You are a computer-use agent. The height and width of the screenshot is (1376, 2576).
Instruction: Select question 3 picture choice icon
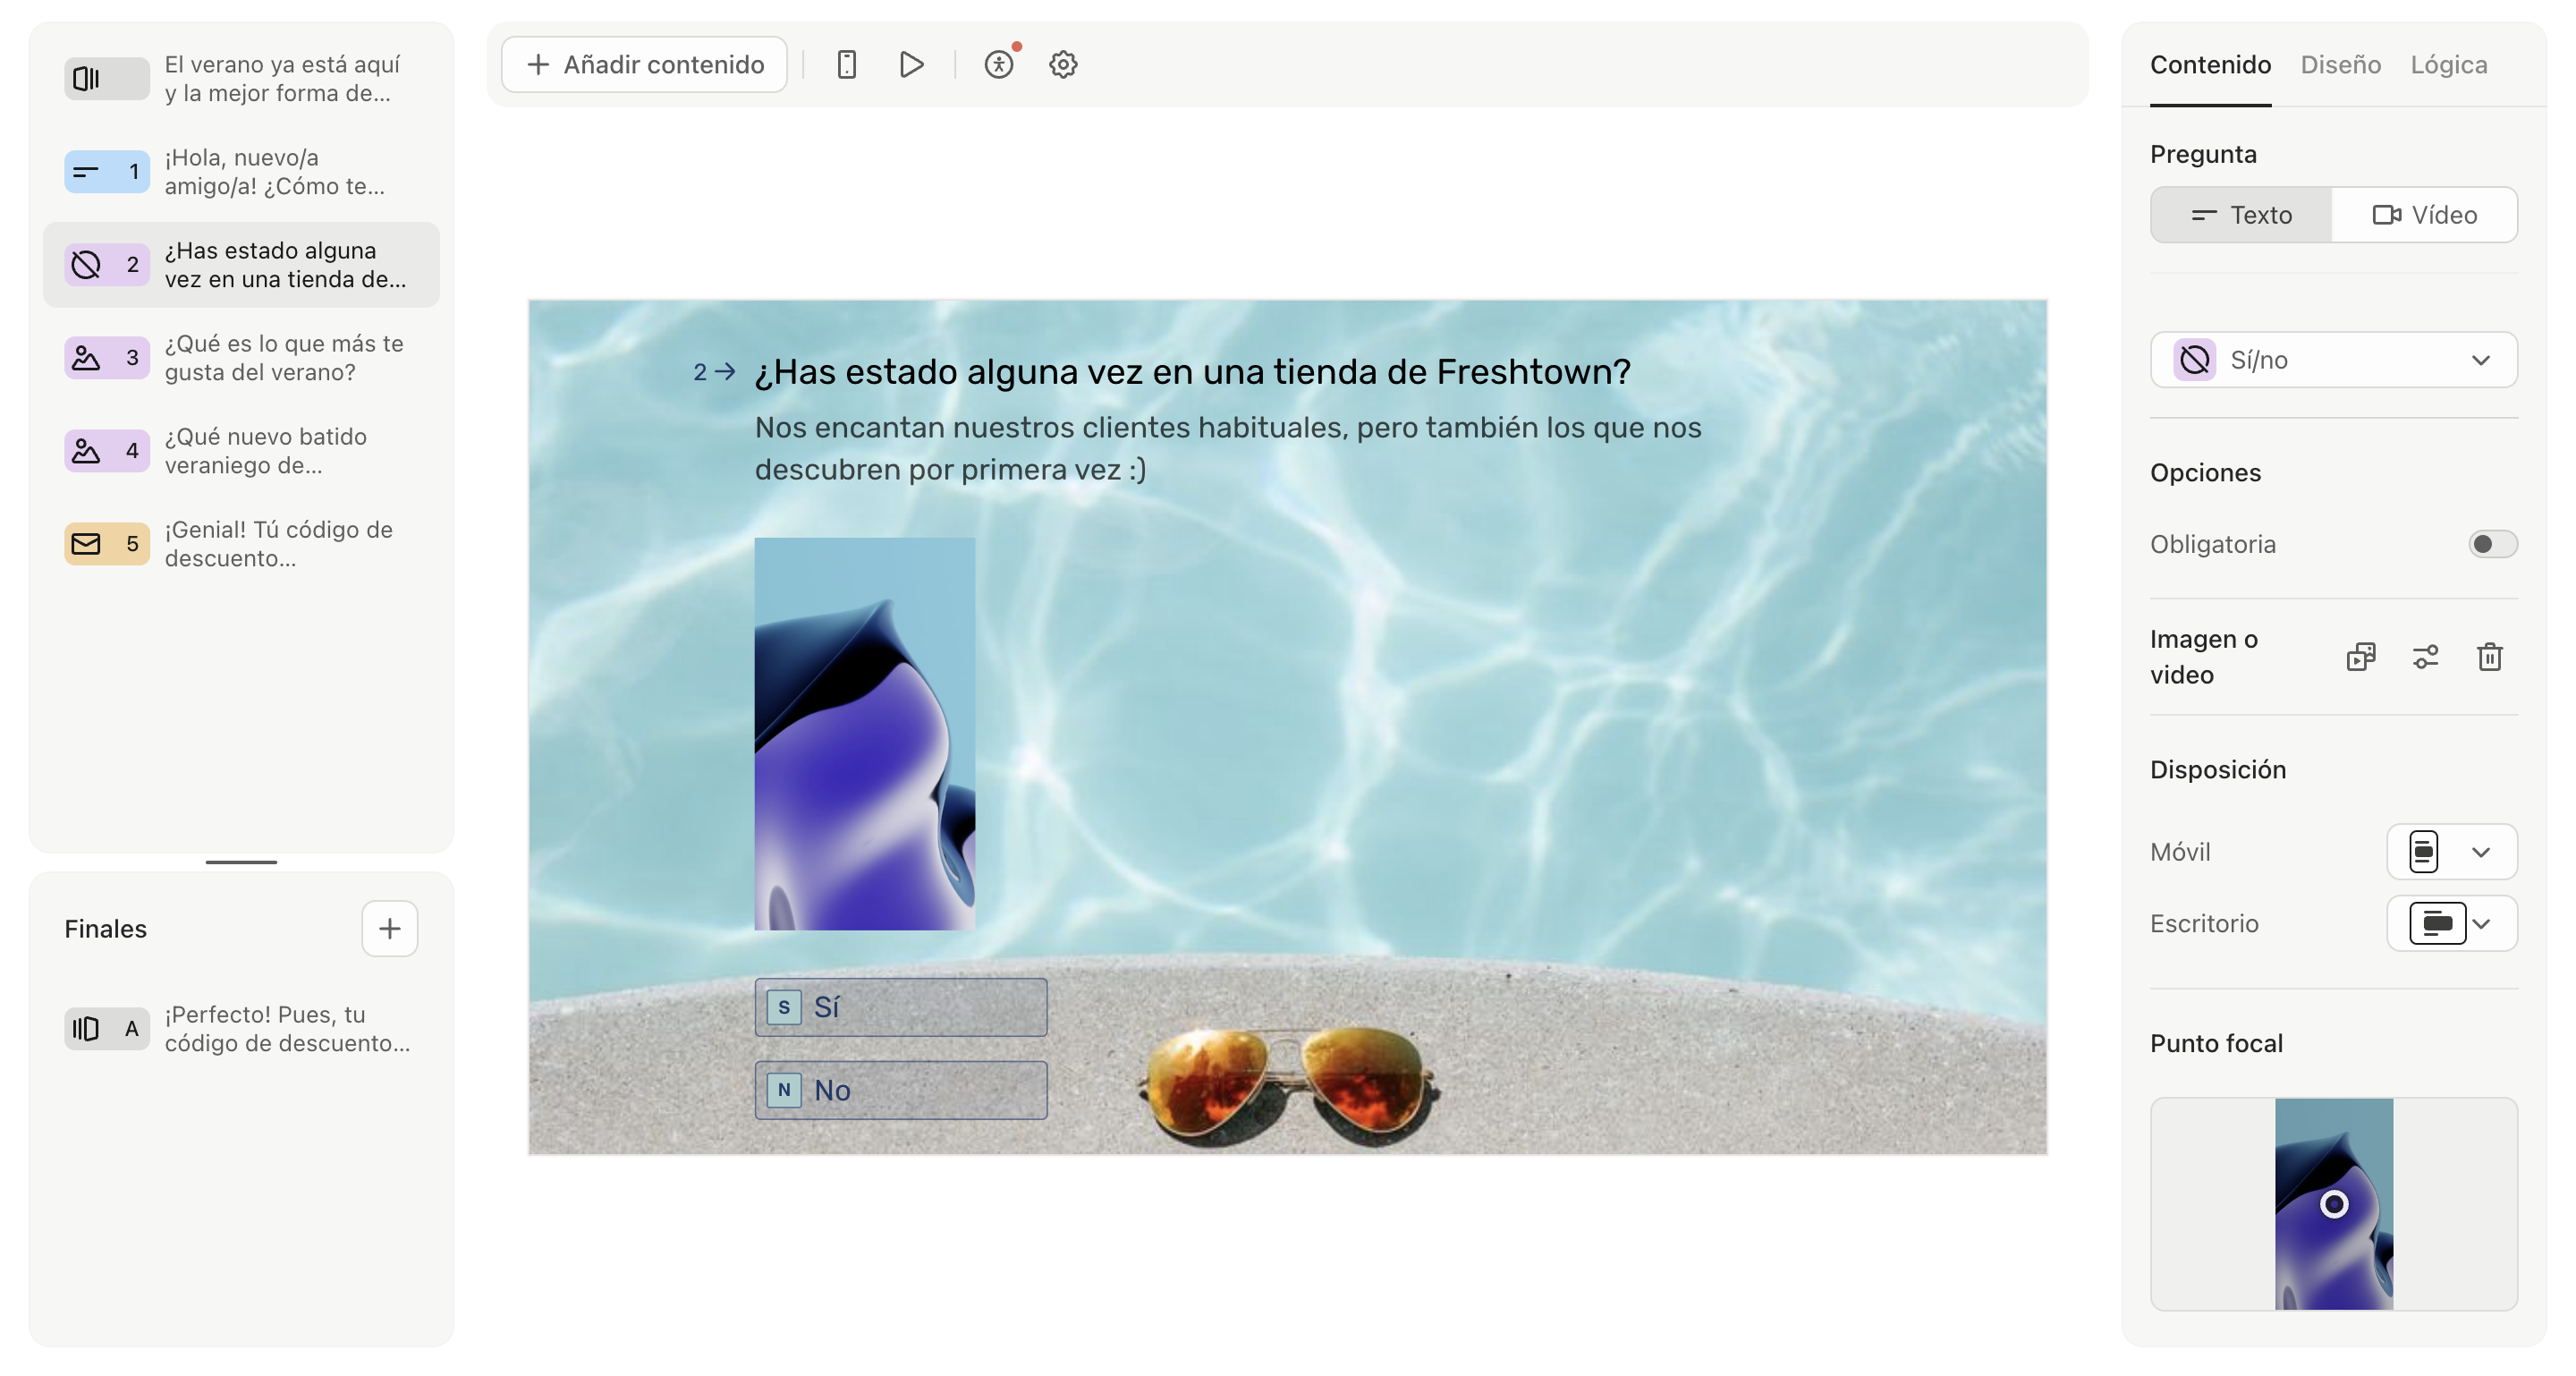click(107, 358)
